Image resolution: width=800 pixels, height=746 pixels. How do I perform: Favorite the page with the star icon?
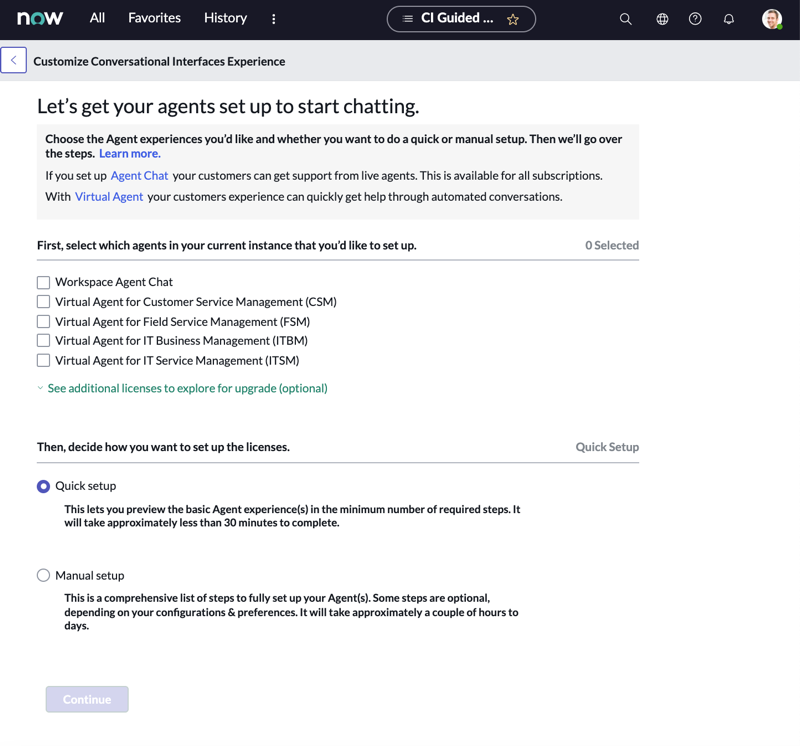pos(513,19)
